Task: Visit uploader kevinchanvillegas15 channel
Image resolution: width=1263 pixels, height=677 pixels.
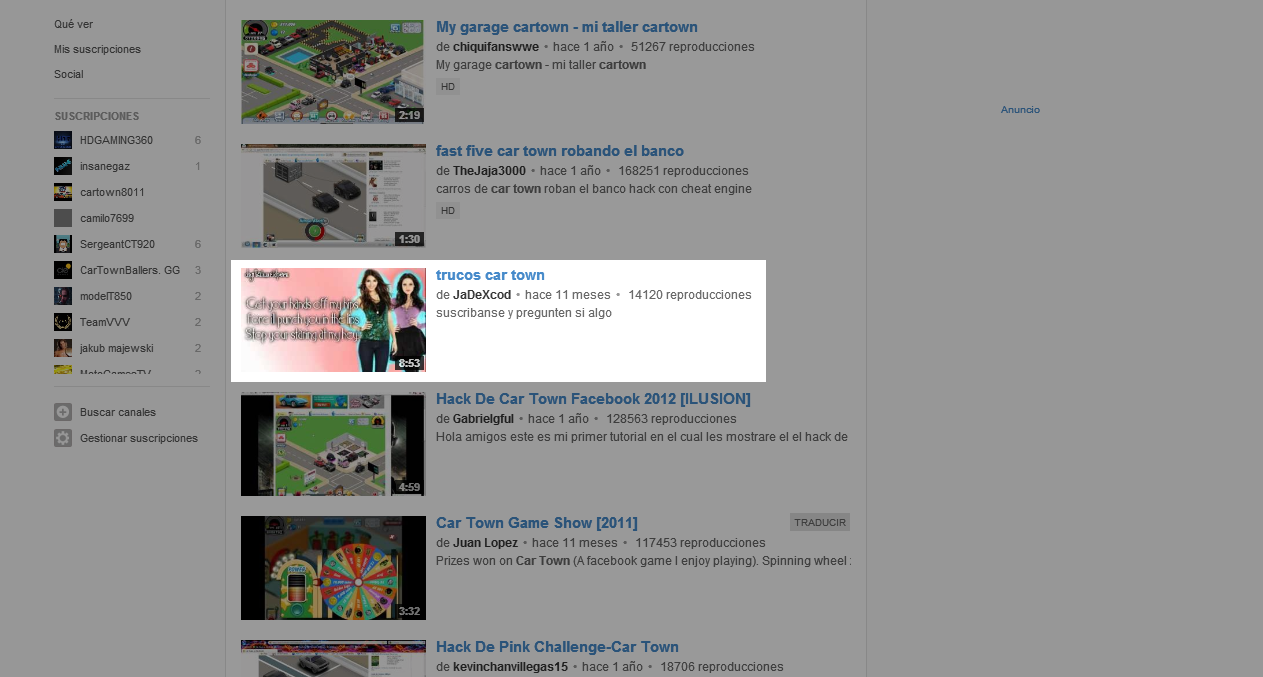Action: (510, 667)
